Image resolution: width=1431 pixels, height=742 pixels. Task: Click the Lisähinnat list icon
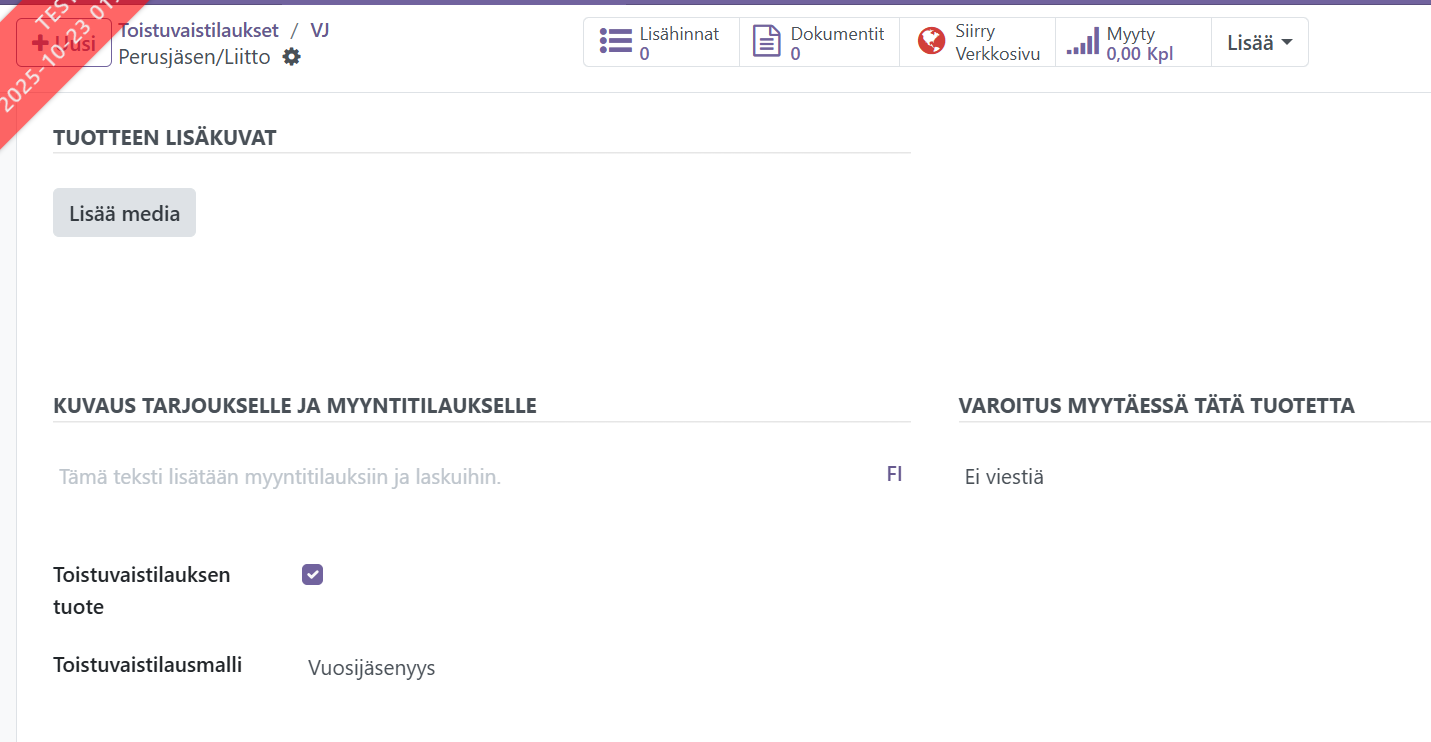tap(615, 41)
